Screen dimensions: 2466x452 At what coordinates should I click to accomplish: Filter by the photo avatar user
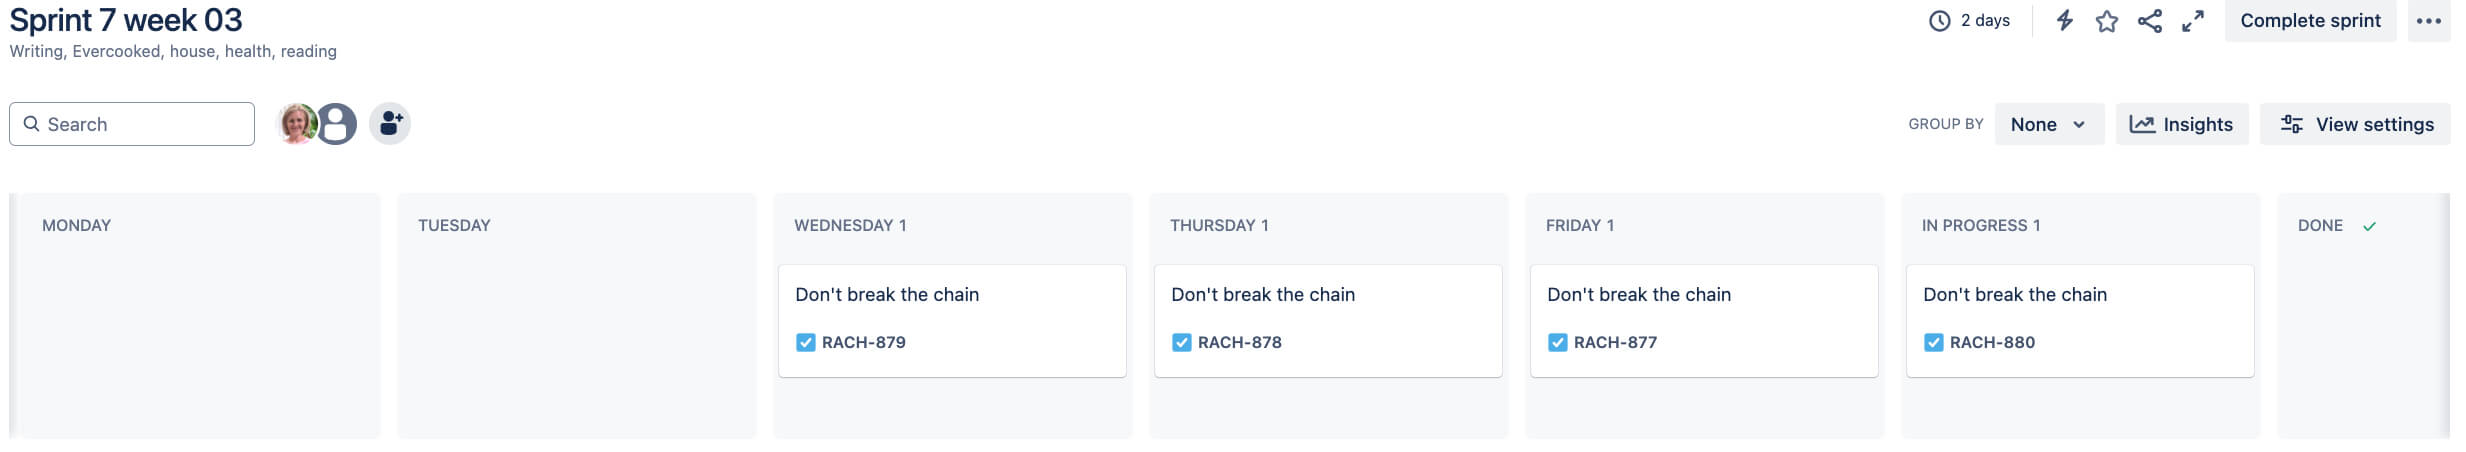(x=296, y=124)
